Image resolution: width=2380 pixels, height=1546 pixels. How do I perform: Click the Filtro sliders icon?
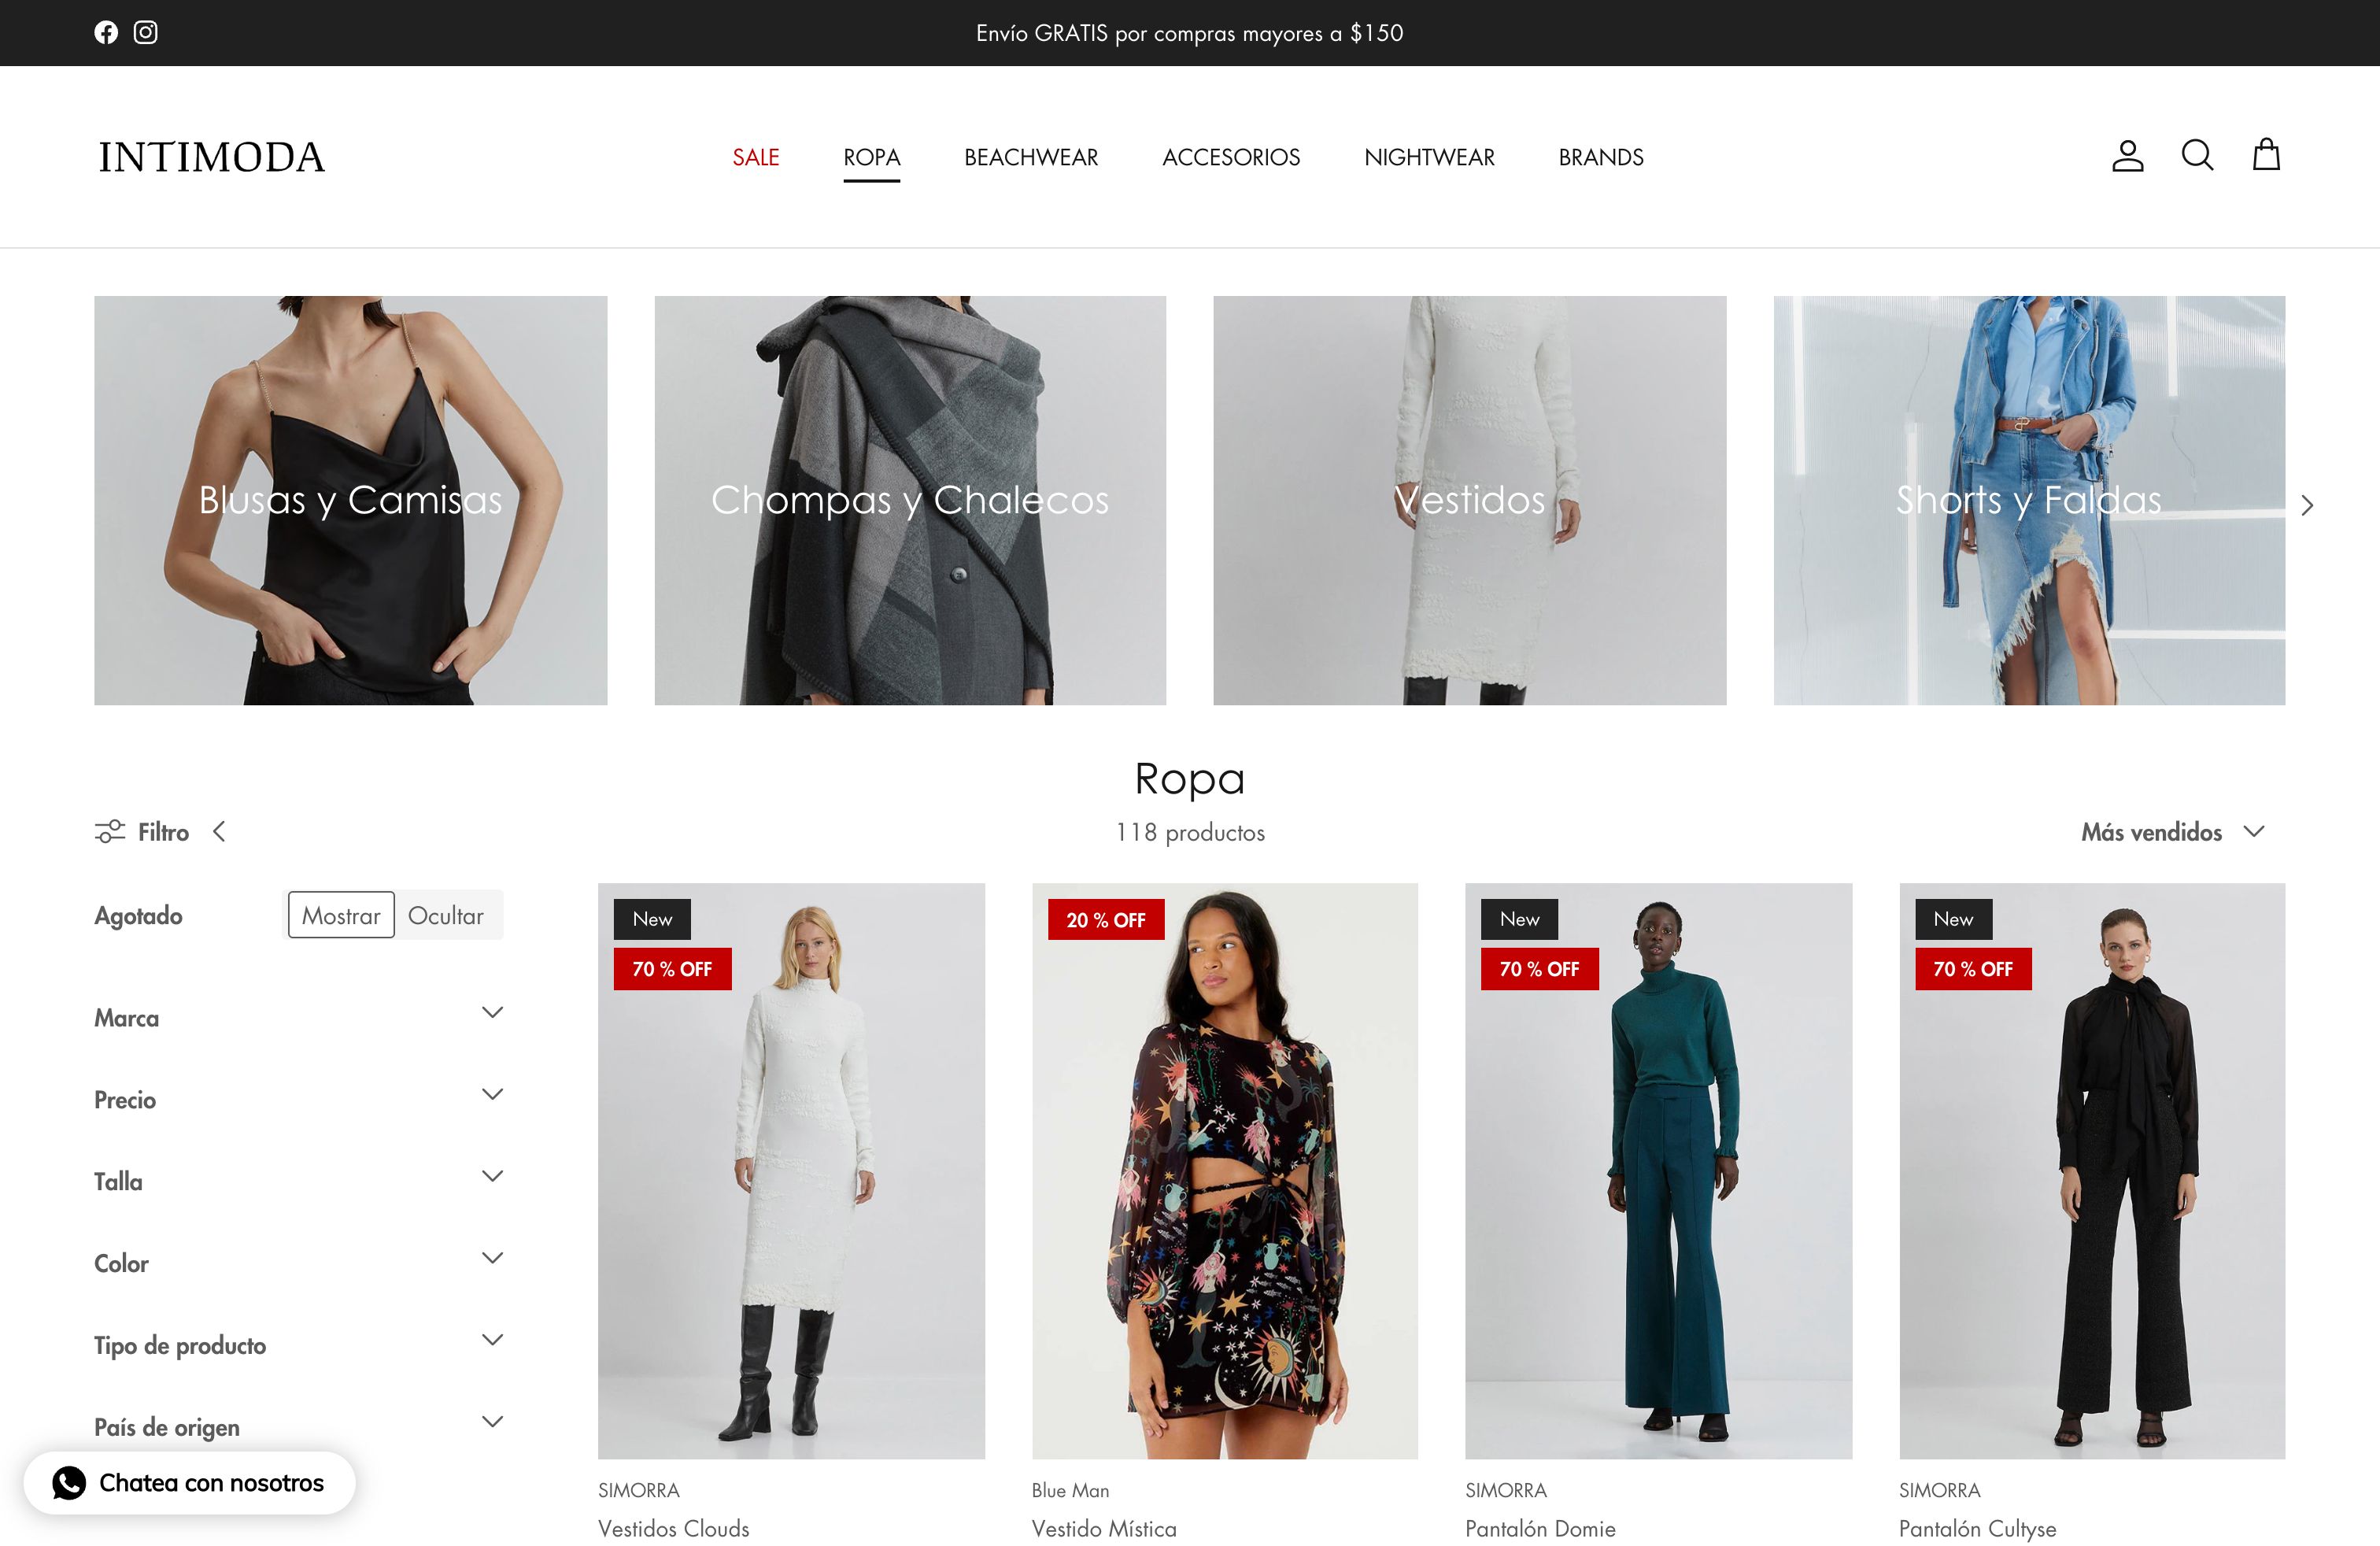point(110,831)
